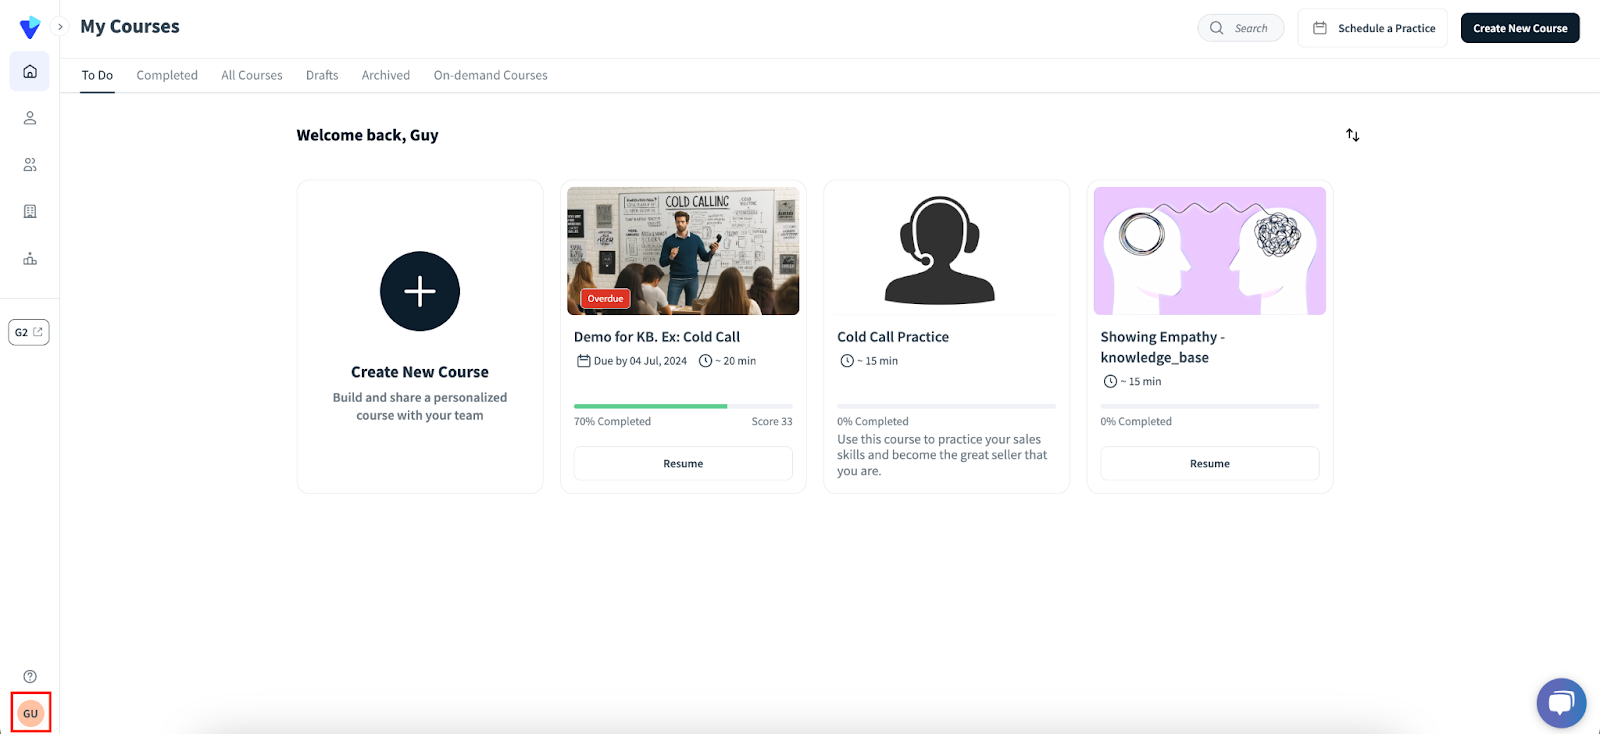Click the G2 external link button
This screenshot has width=1600, height=734.
[x=29, y=332]
